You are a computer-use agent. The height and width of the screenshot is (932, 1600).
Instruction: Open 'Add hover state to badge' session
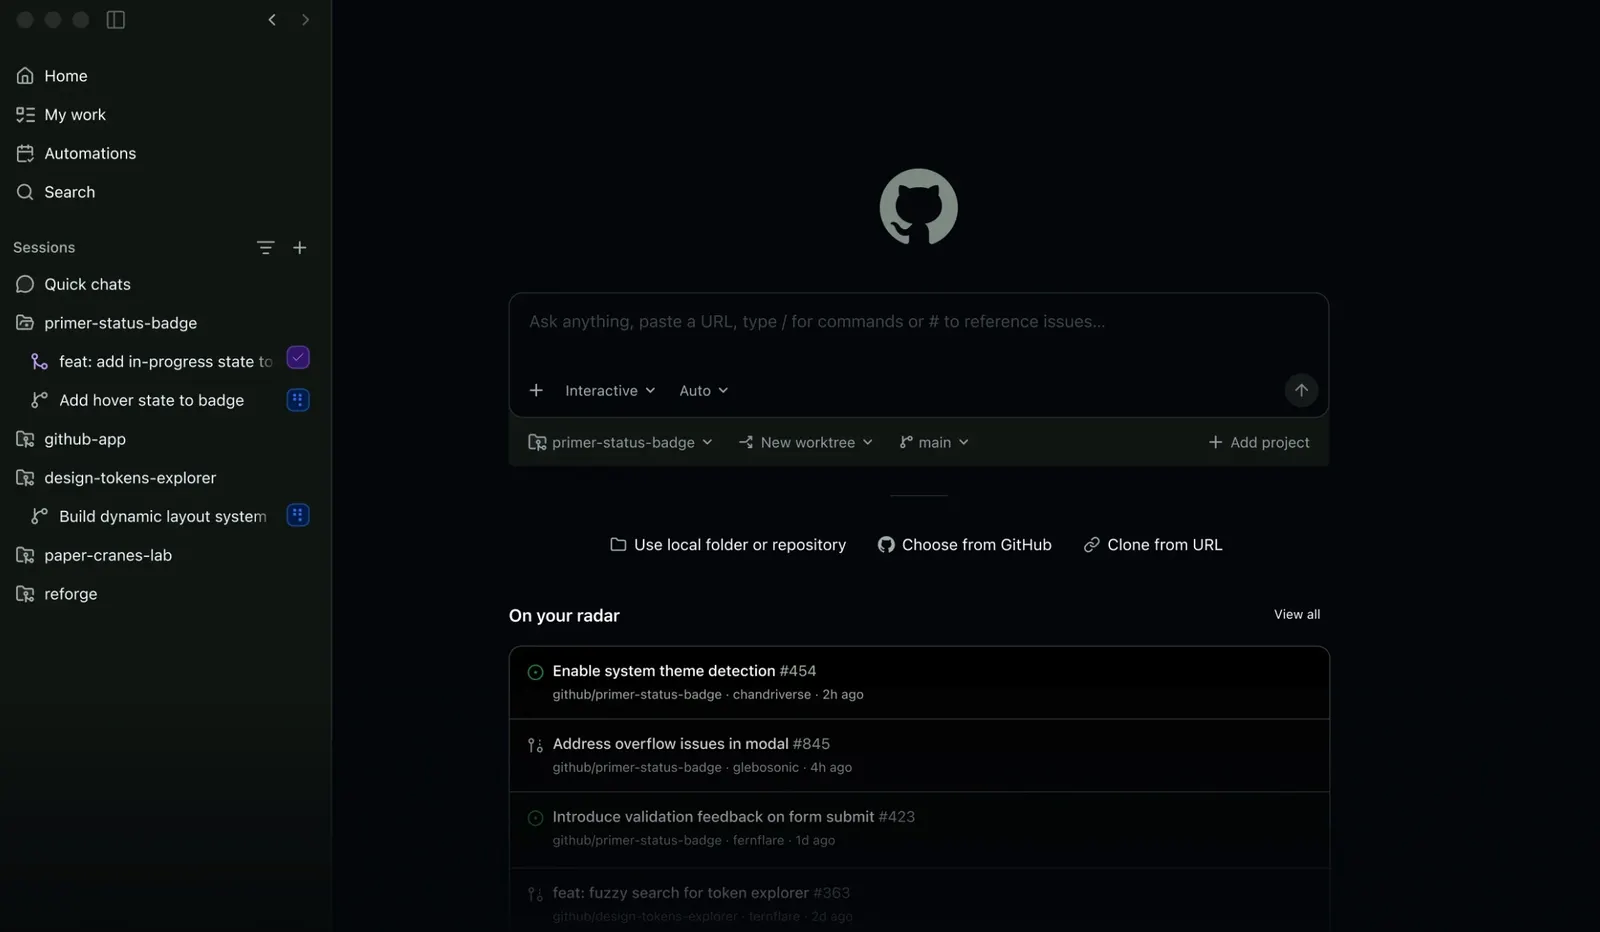coord(151,400)
